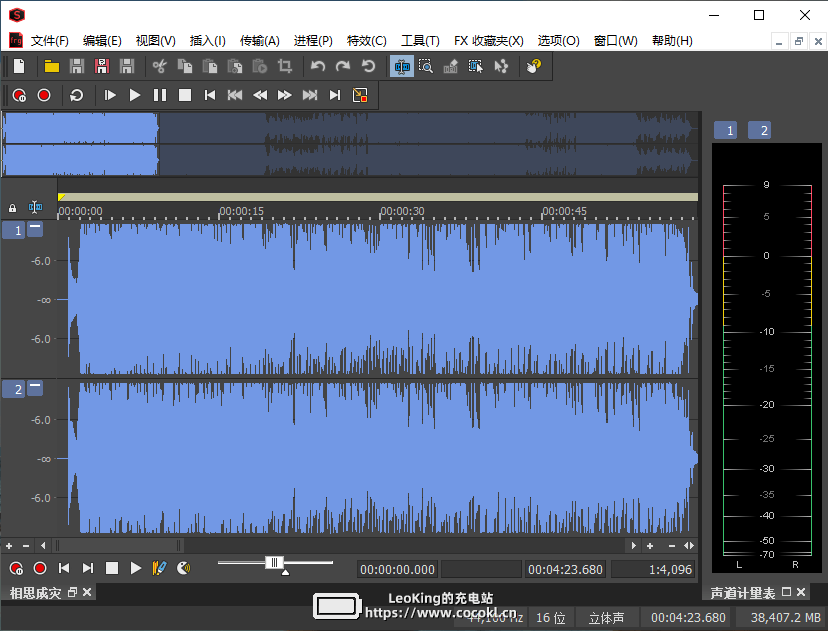This screenshot has width=828, height=631.
Task: Copy the selection with the Copy icon
Action: click(x=184, y=66)
